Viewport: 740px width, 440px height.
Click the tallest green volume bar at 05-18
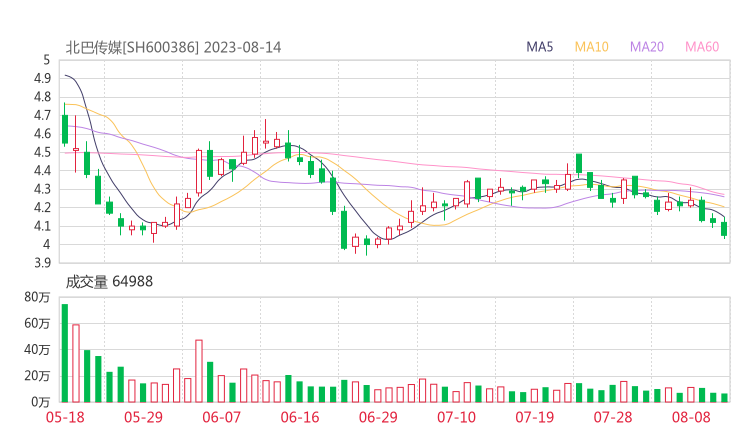coord(65,353)
